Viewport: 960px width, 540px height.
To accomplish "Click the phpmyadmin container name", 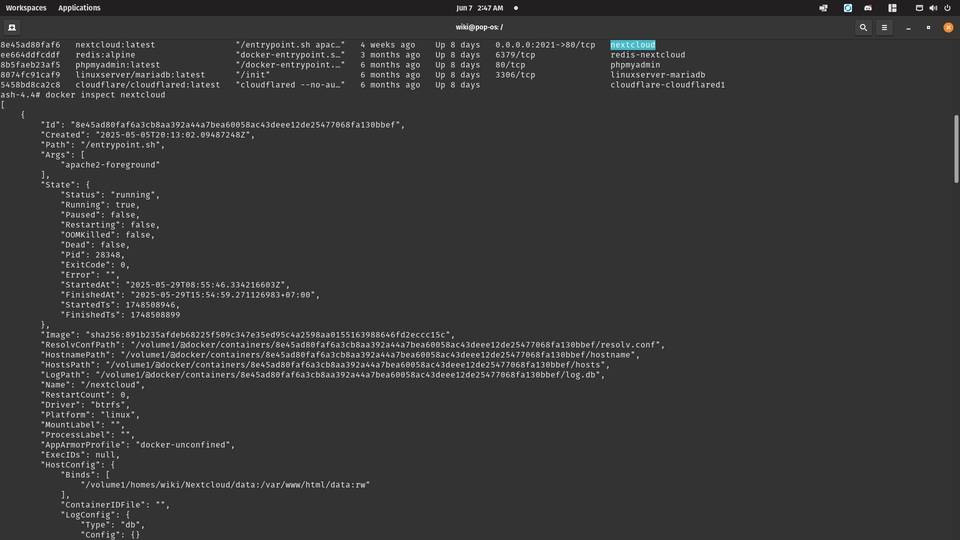I will point(635,65).
